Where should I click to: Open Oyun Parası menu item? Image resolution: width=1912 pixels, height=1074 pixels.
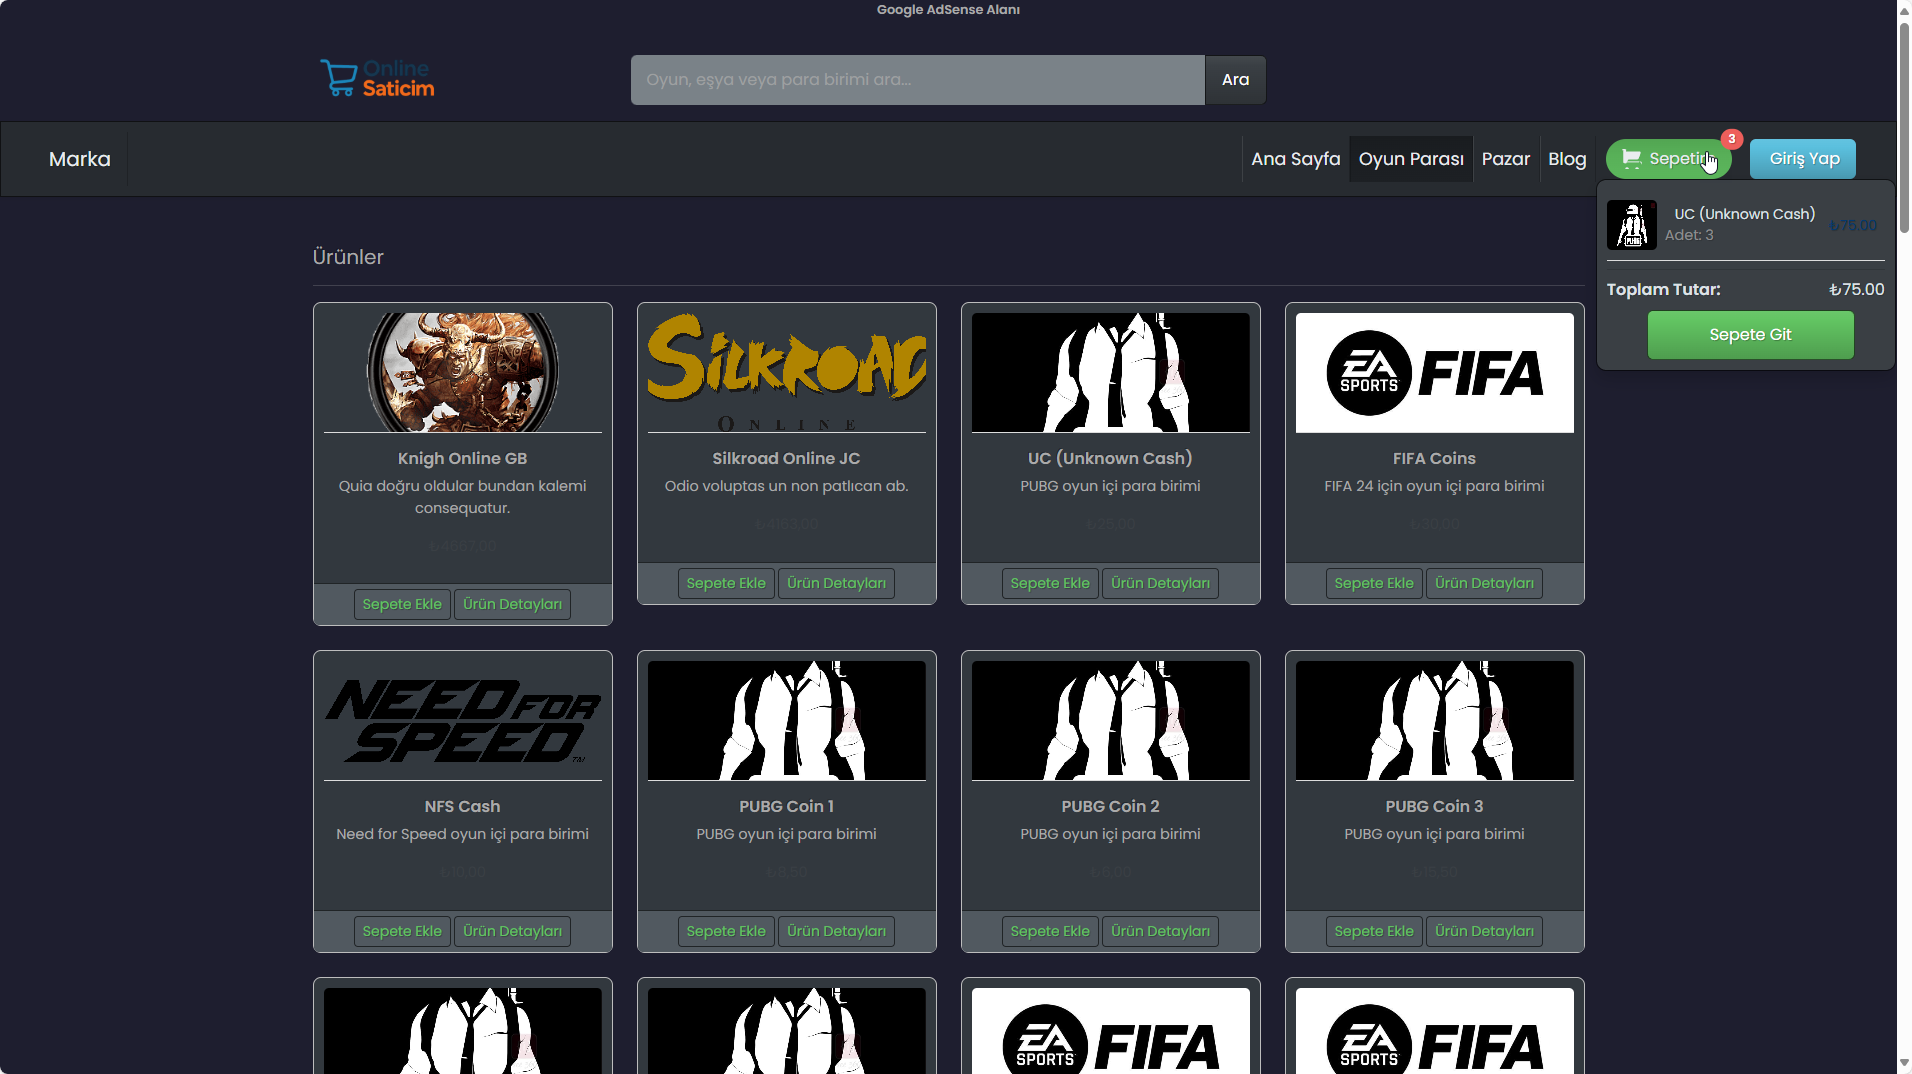coord(1410,159)
